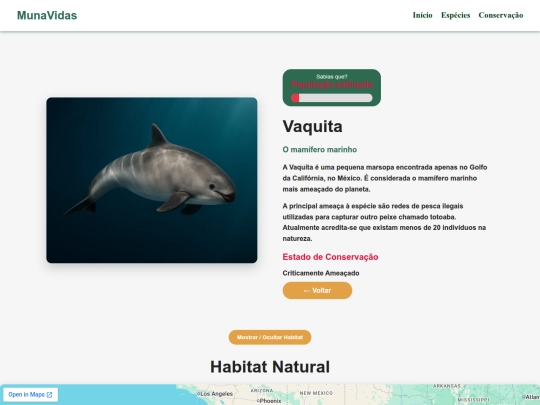The image size is (540, 405).
Task: Click the ARKANSAS label on map
Action: 446,386
